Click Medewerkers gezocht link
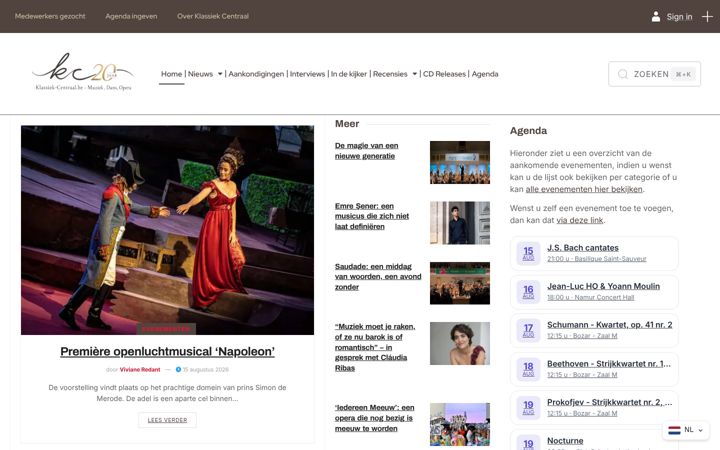Screen dimensions: 720x450 click(50, 16)
